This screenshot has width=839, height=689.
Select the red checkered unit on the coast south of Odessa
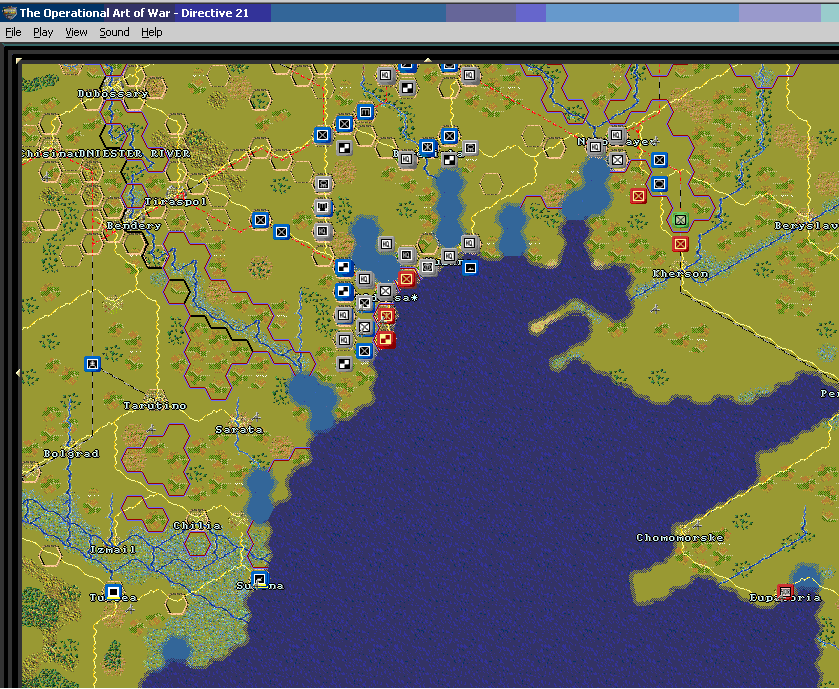pos(385,339)
